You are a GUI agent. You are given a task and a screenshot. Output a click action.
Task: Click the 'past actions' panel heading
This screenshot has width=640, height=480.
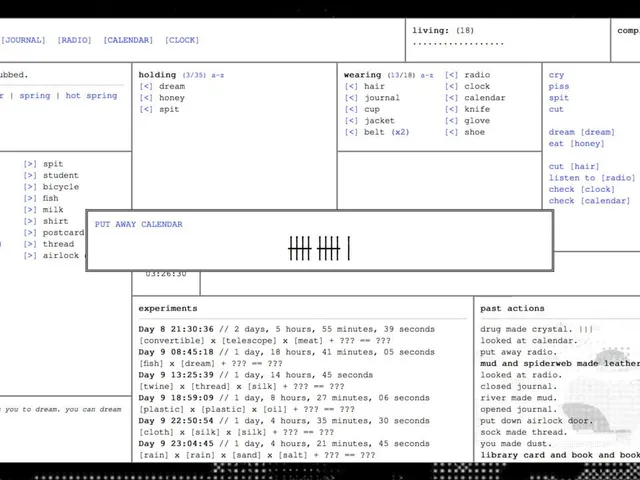pos(512,309)
